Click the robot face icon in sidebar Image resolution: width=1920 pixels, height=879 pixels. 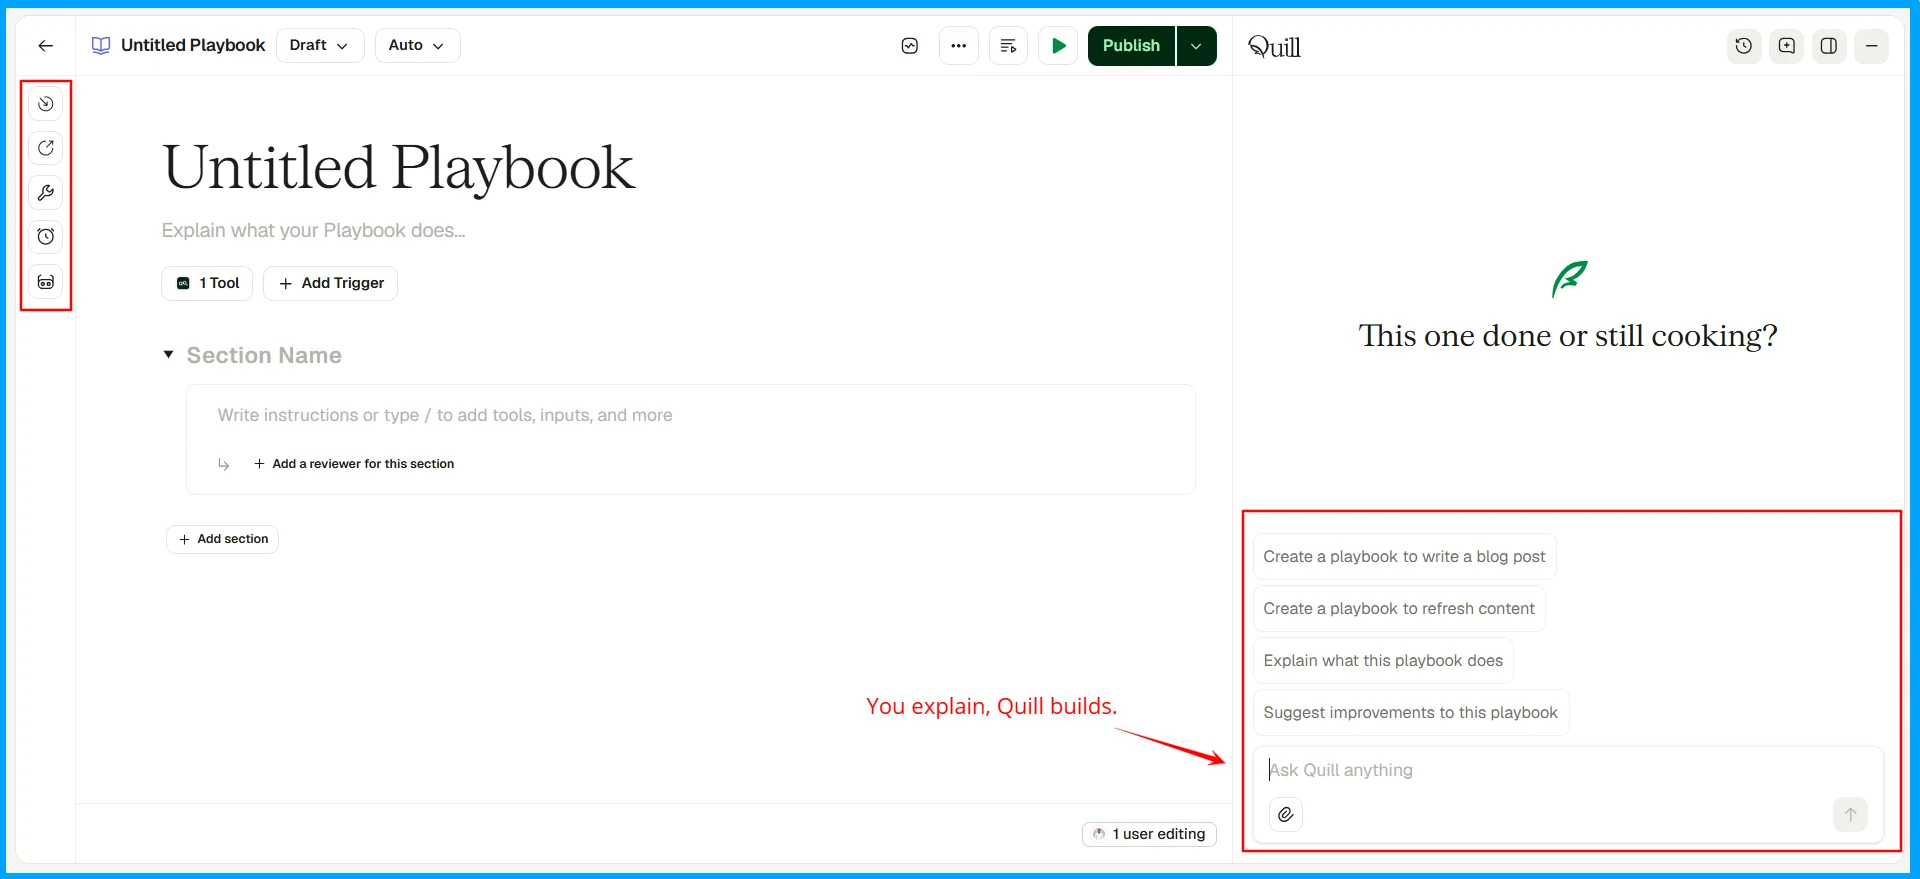click(46, 282)
